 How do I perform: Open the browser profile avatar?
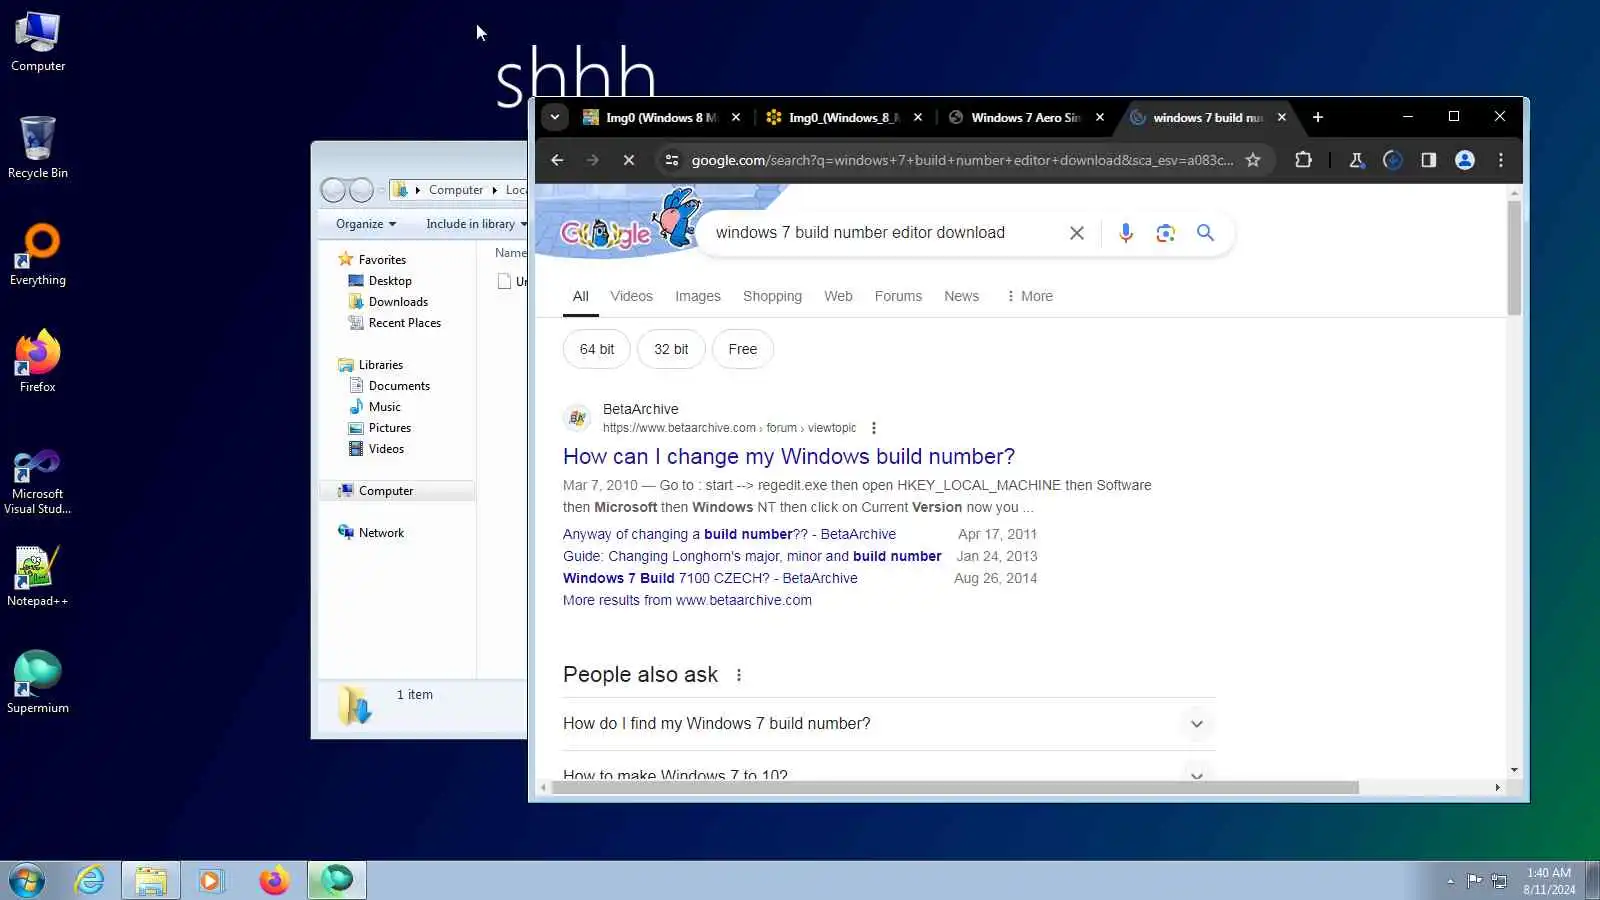[1465, 160]
